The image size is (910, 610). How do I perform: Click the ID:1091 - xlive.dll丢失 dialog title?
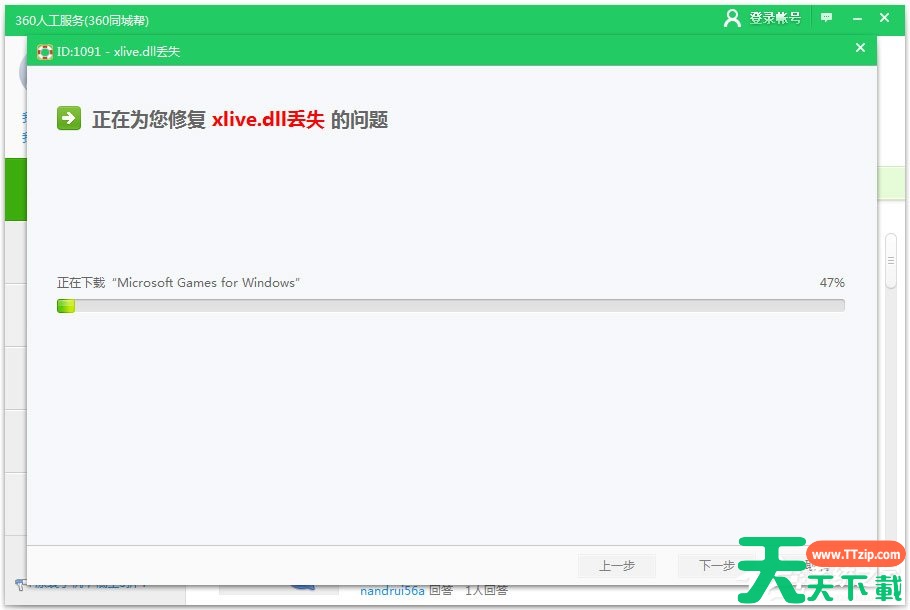118,52
